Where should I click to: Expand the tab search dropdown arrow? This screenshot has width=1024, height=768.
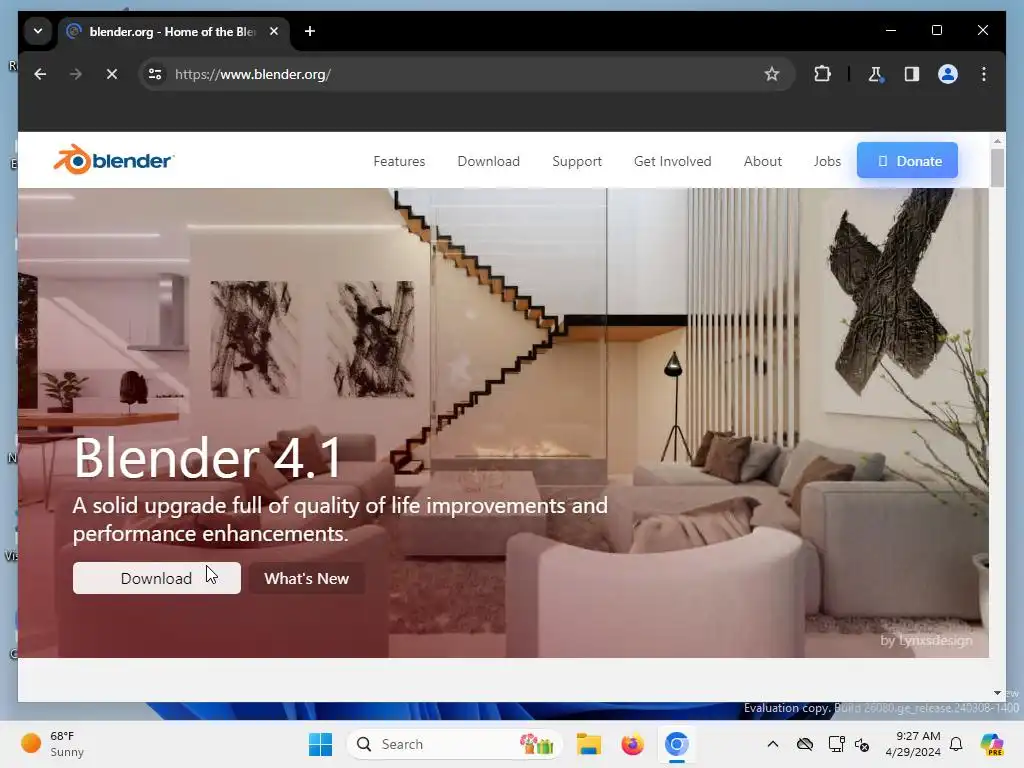38,31
